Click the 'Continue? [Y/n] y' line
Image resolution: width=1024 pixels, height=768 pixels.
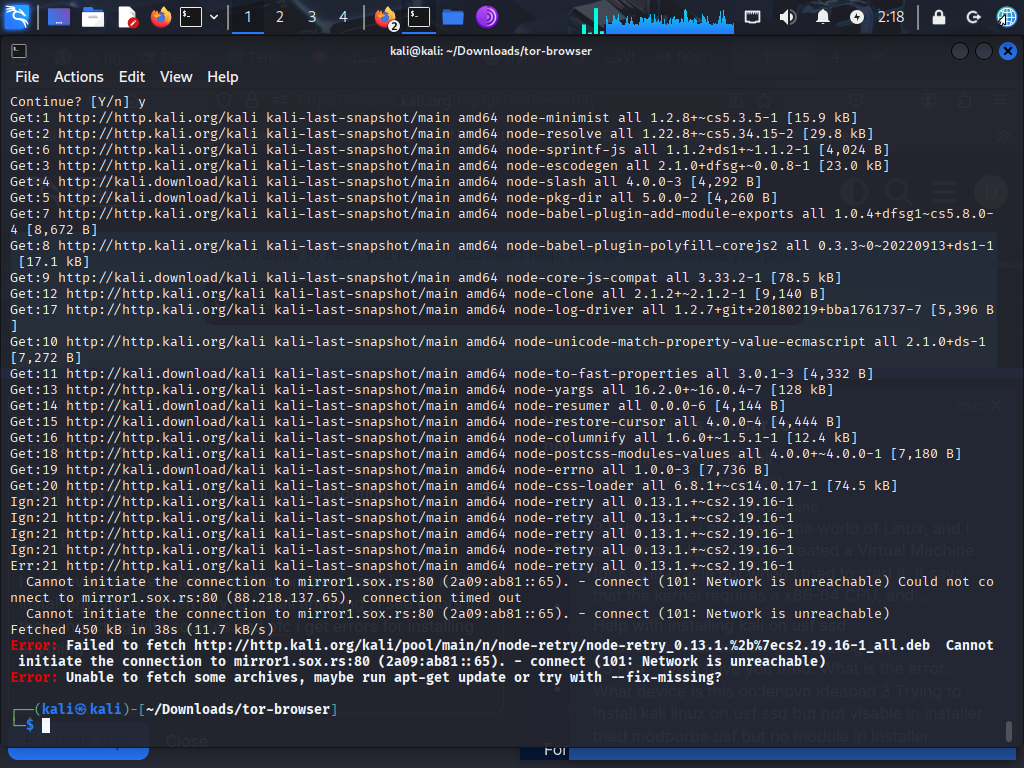[78, 102]
